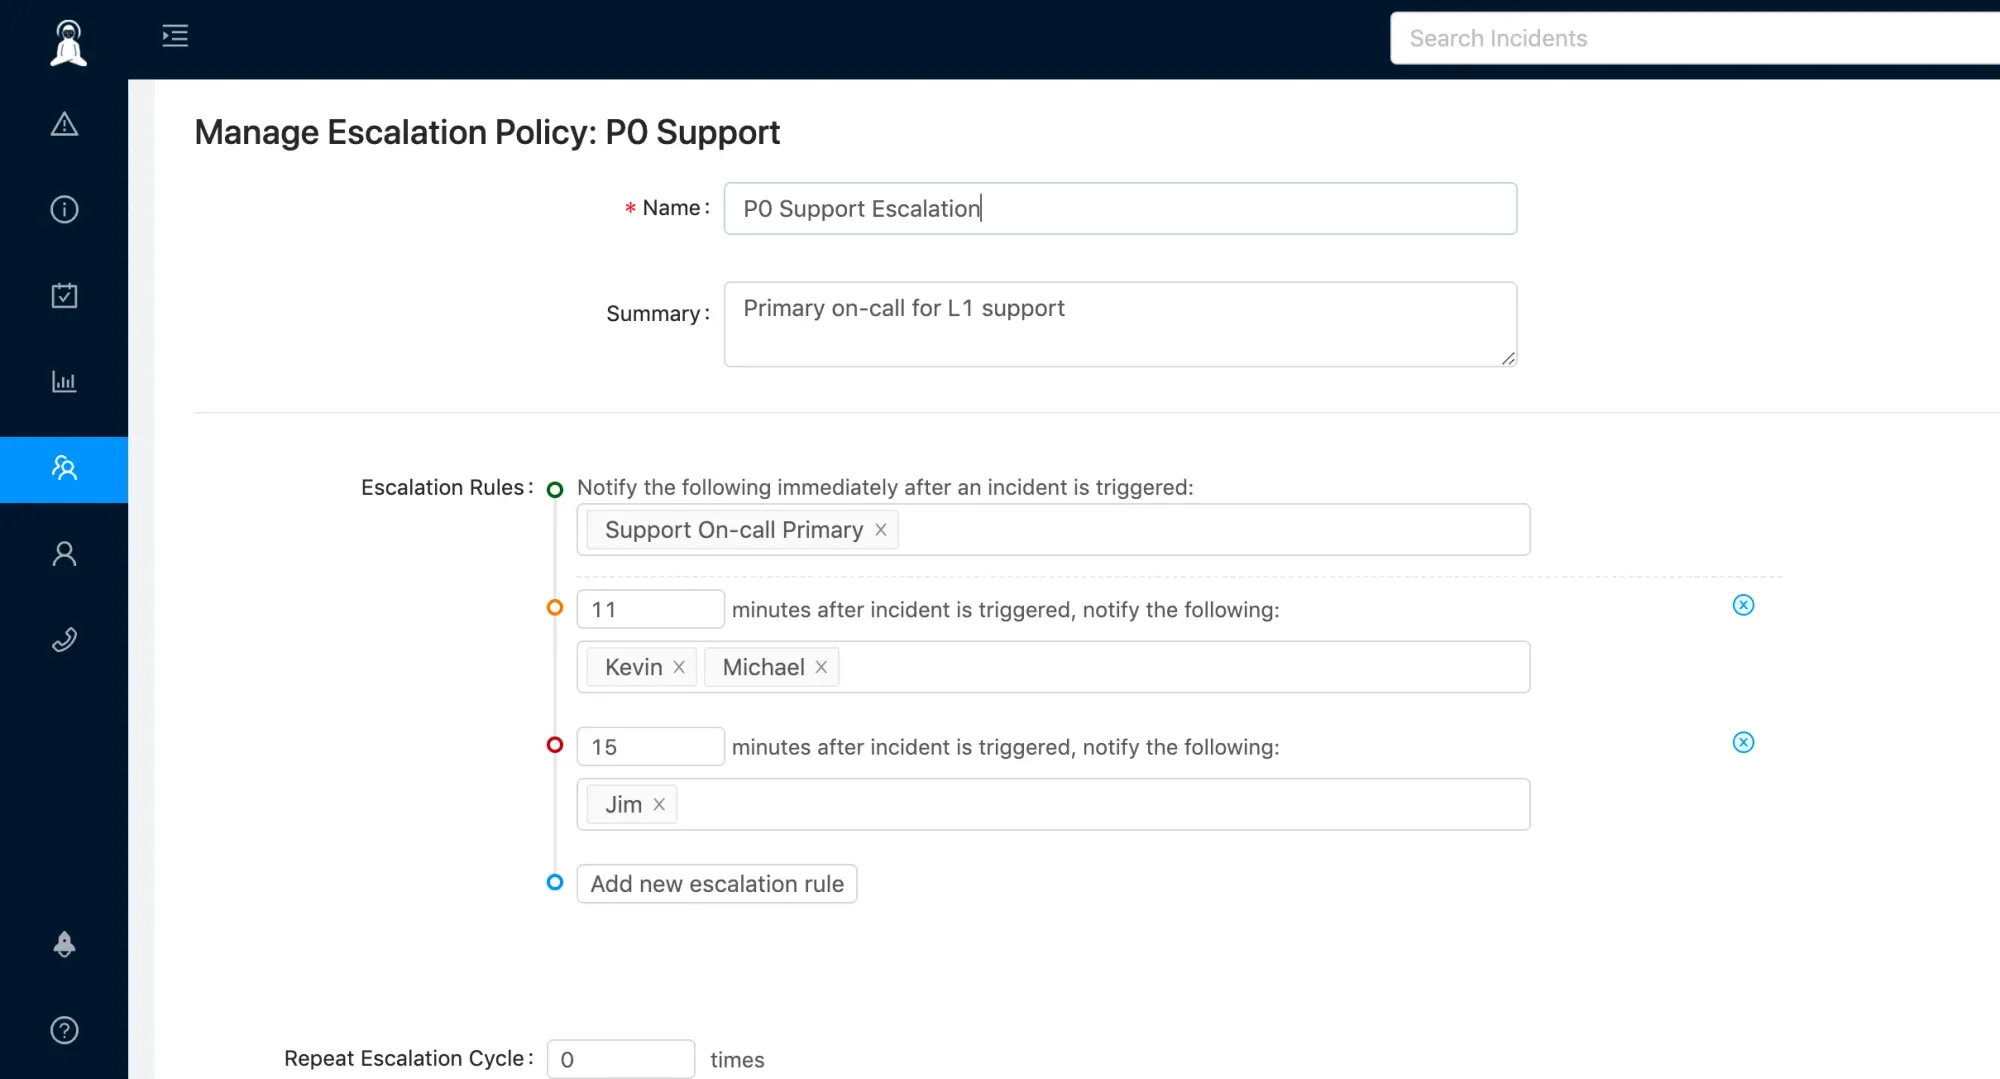Click the Repeat Escalation Cycle label
This screenshot has height=1079, width=2000.
(x=407, y=1058)
